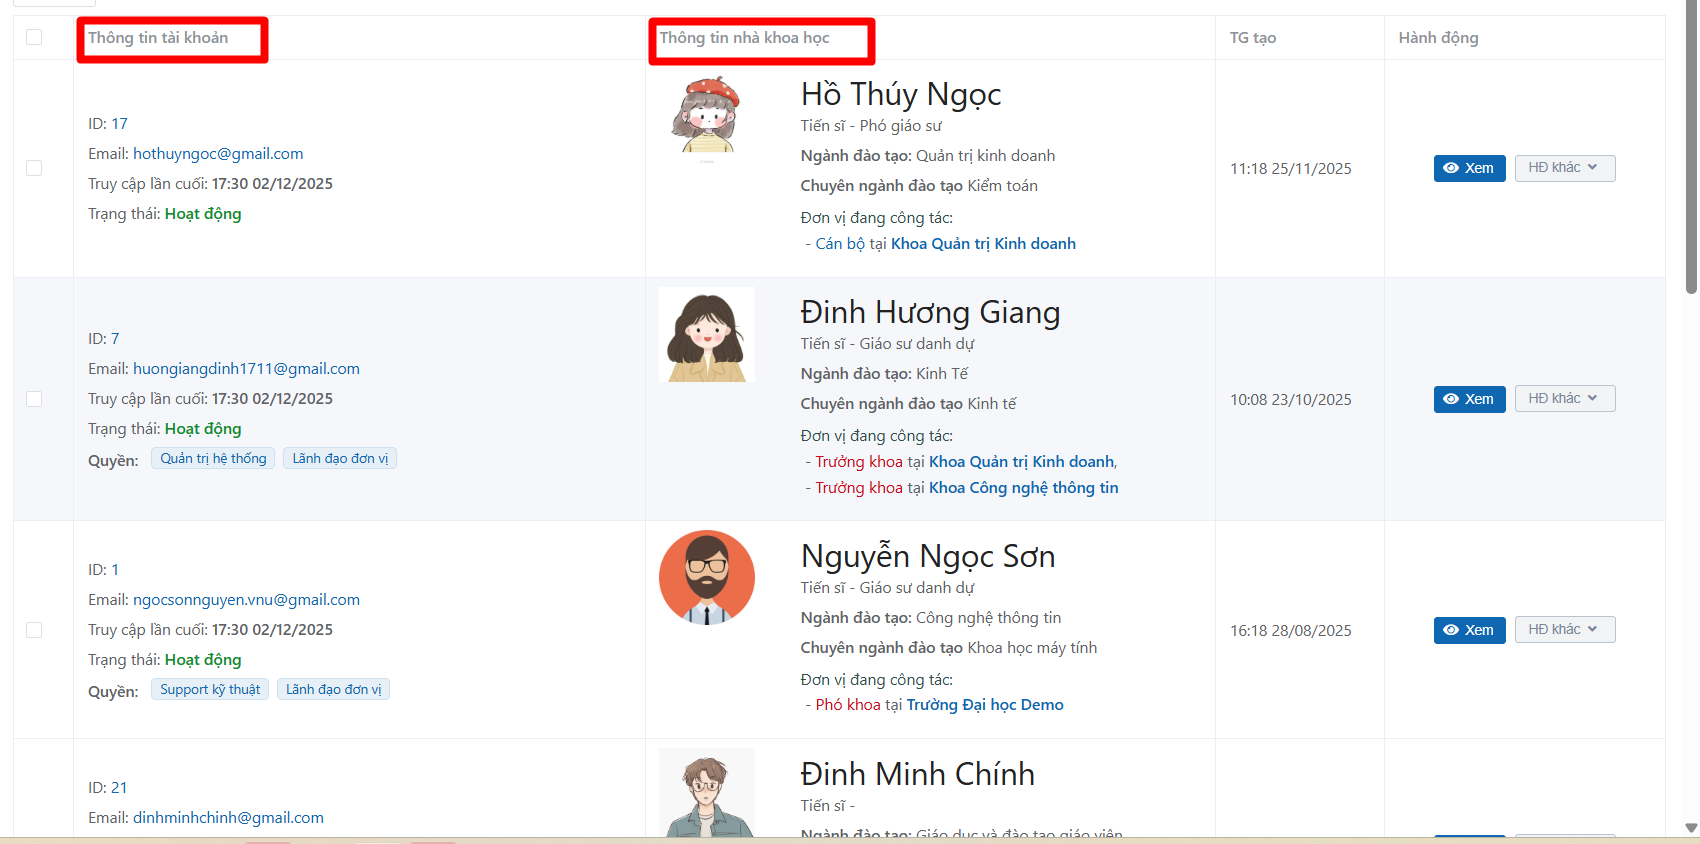Click the vertical scrollbar thumb
Screen dimensions: 1700x844
pos(1691,150)
